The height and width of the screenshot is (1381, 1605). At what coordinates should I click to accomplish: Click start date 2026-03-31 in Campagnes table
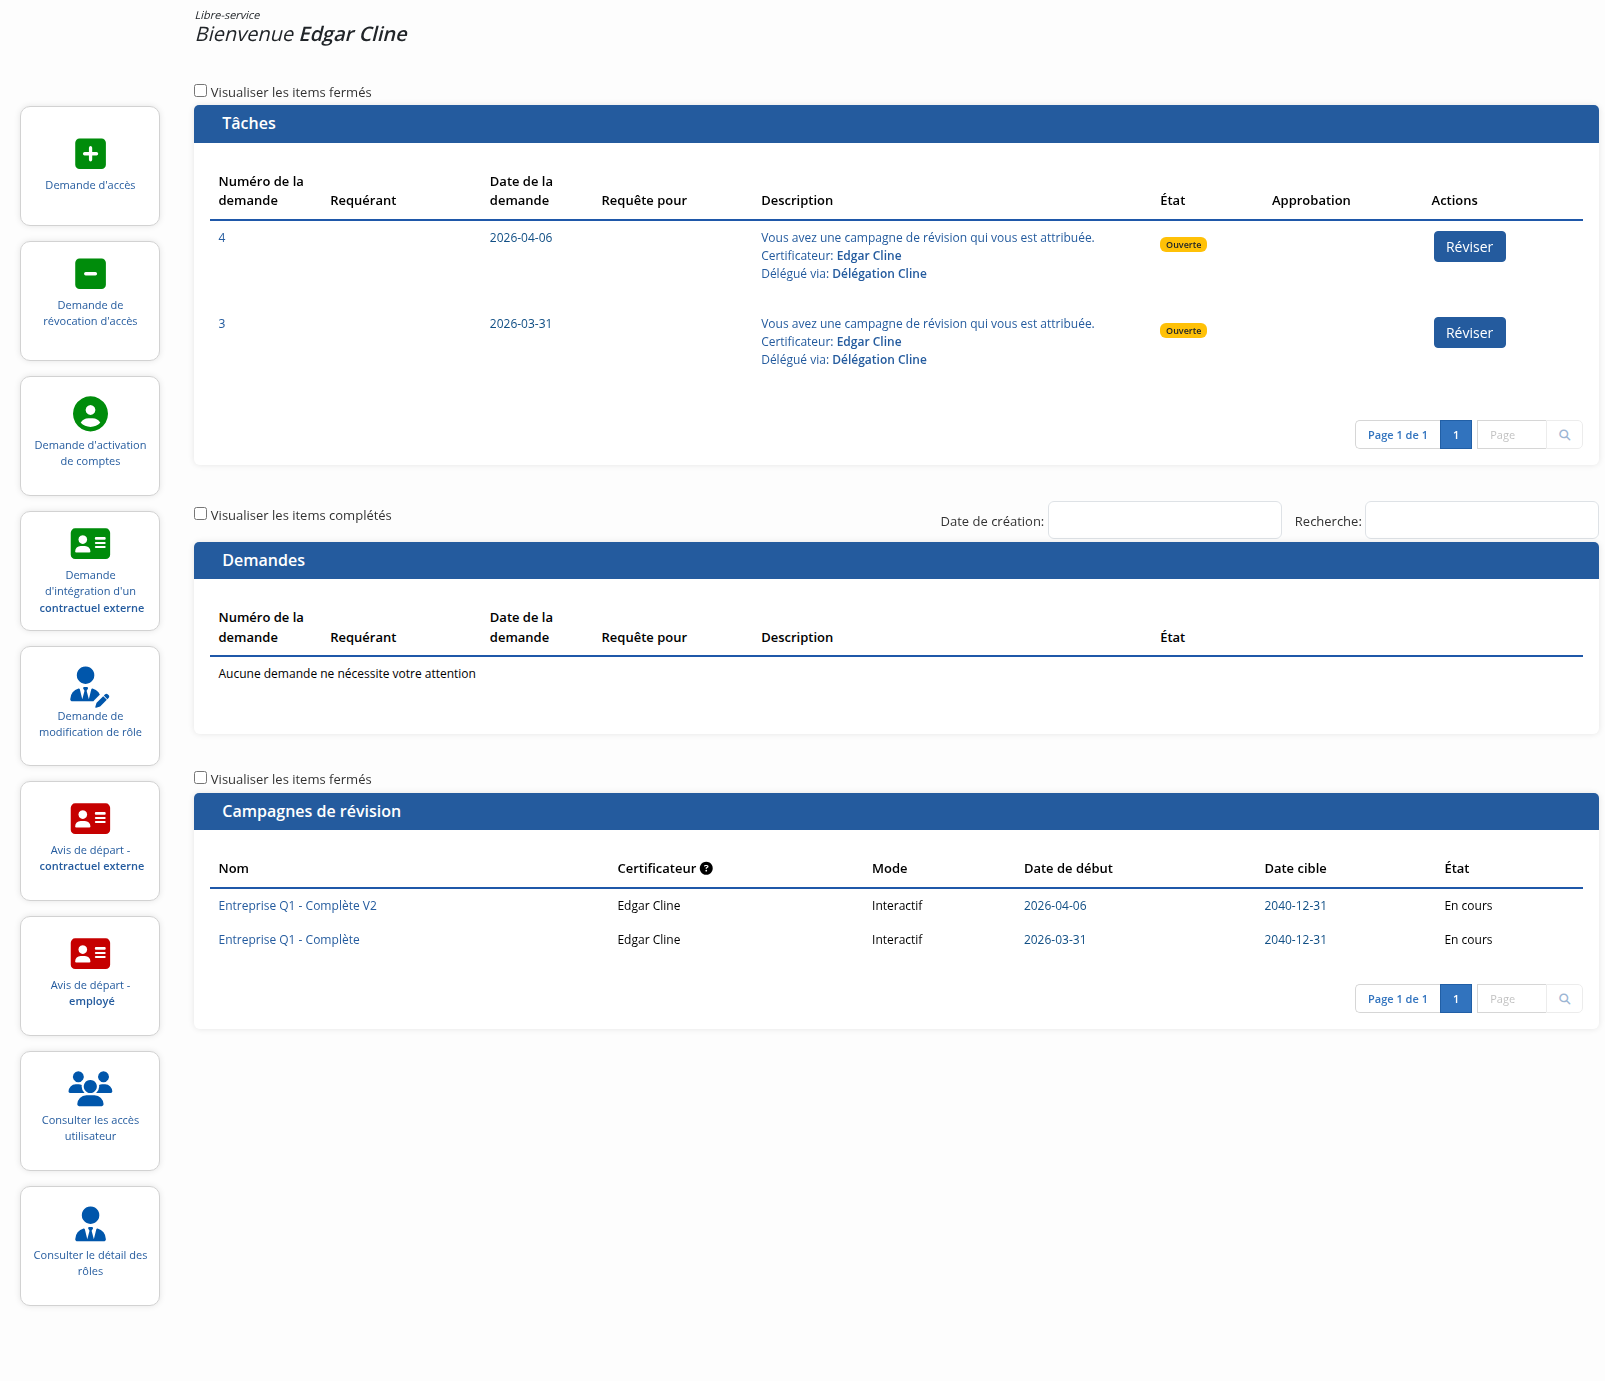[1055, 940]
